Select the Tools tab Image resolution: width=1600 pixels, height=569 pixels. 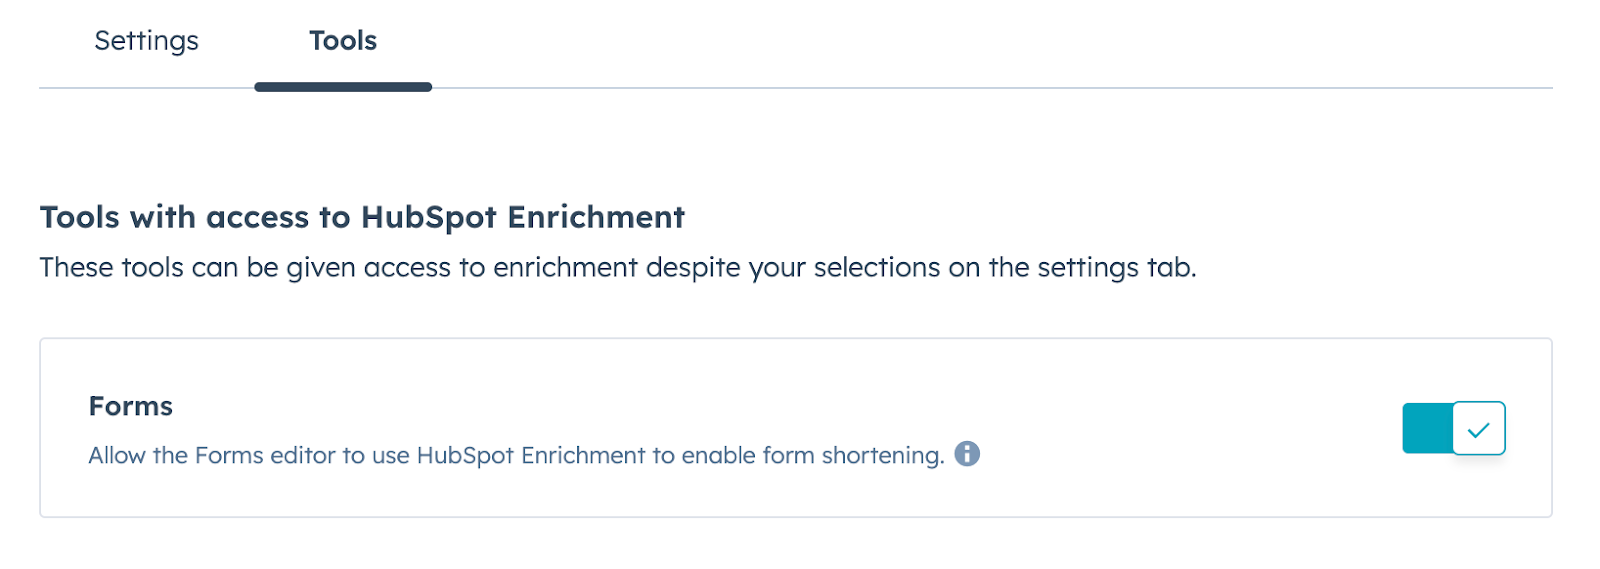pos(343,41)
